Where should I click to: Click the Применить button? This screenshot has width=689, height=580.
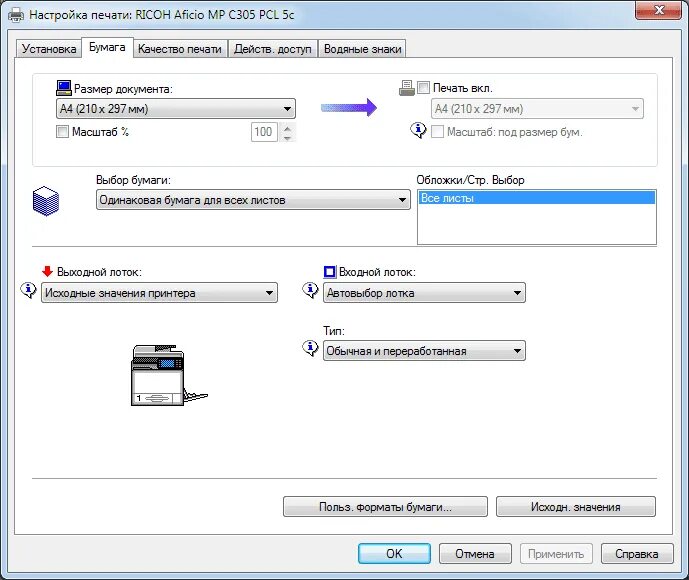556,554
